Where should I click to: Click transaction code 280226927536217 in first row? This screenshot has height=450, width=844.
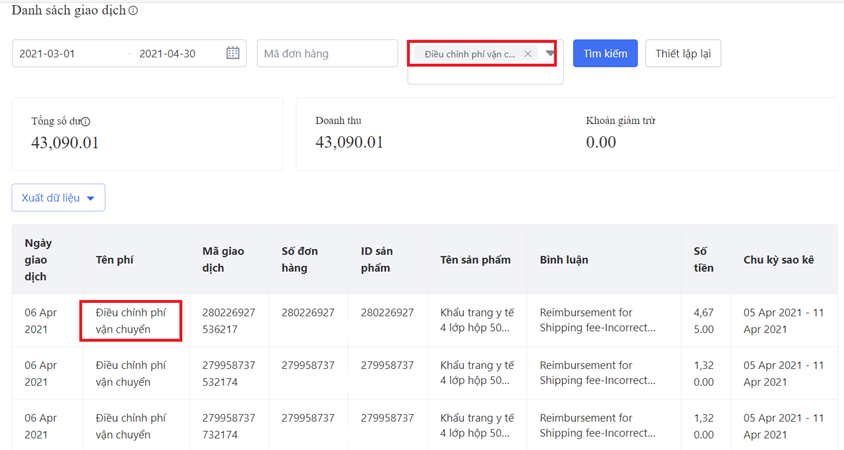(x=228, y=320)
